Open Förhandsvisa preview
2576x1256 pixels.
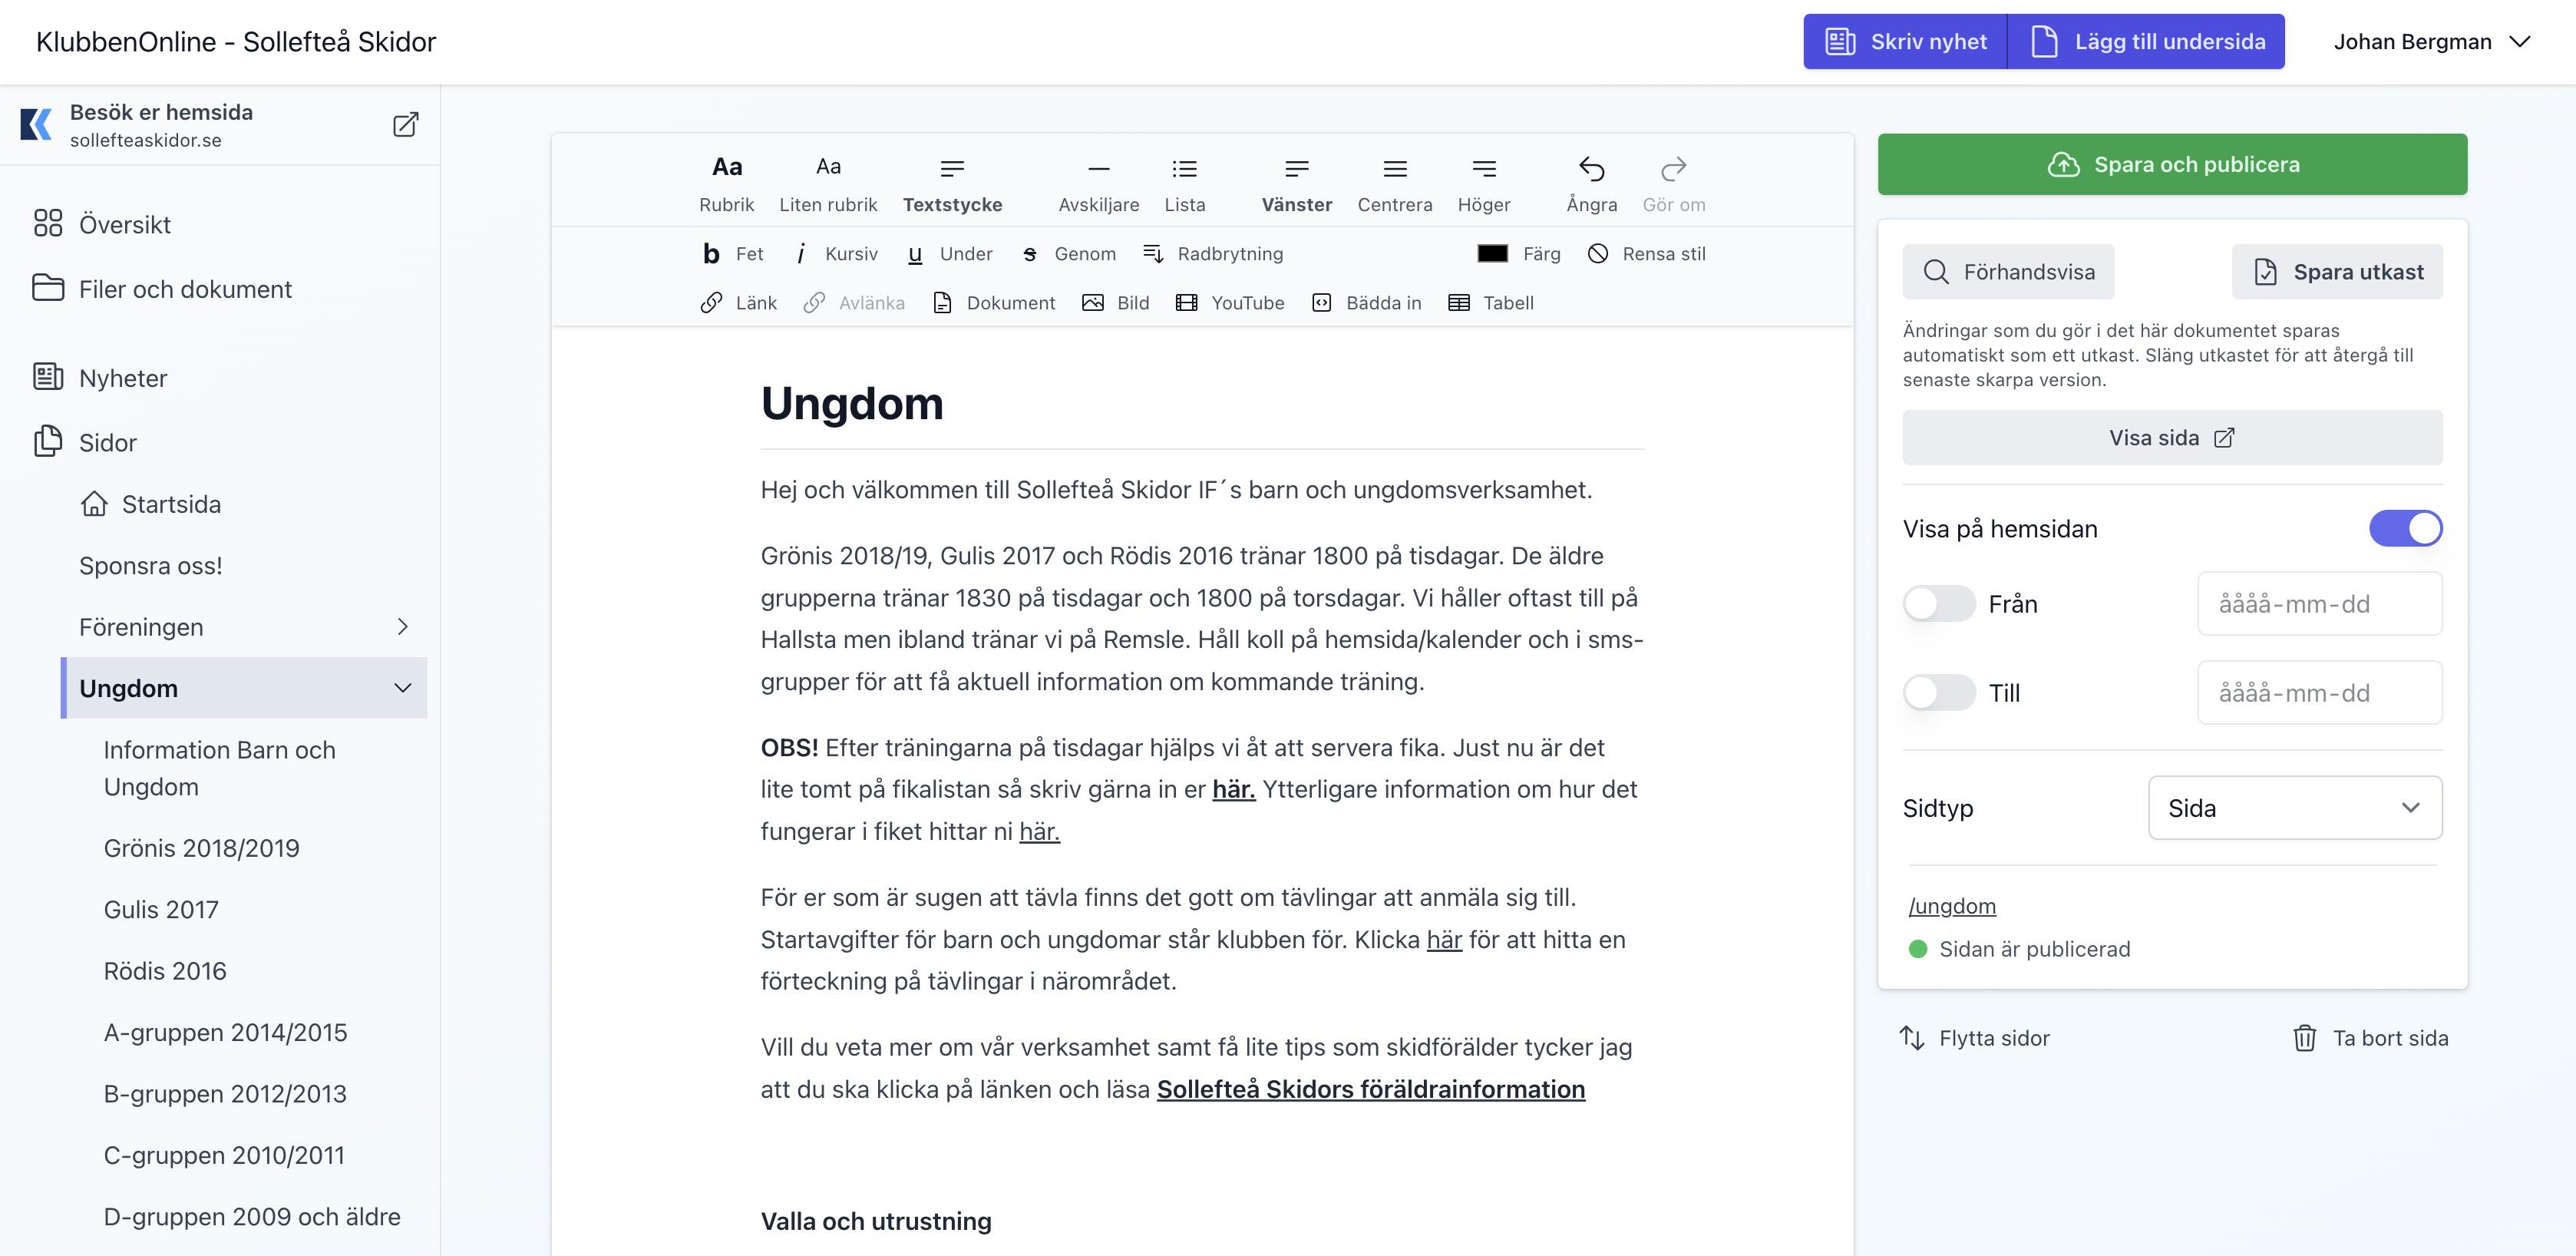point(2008,271)
